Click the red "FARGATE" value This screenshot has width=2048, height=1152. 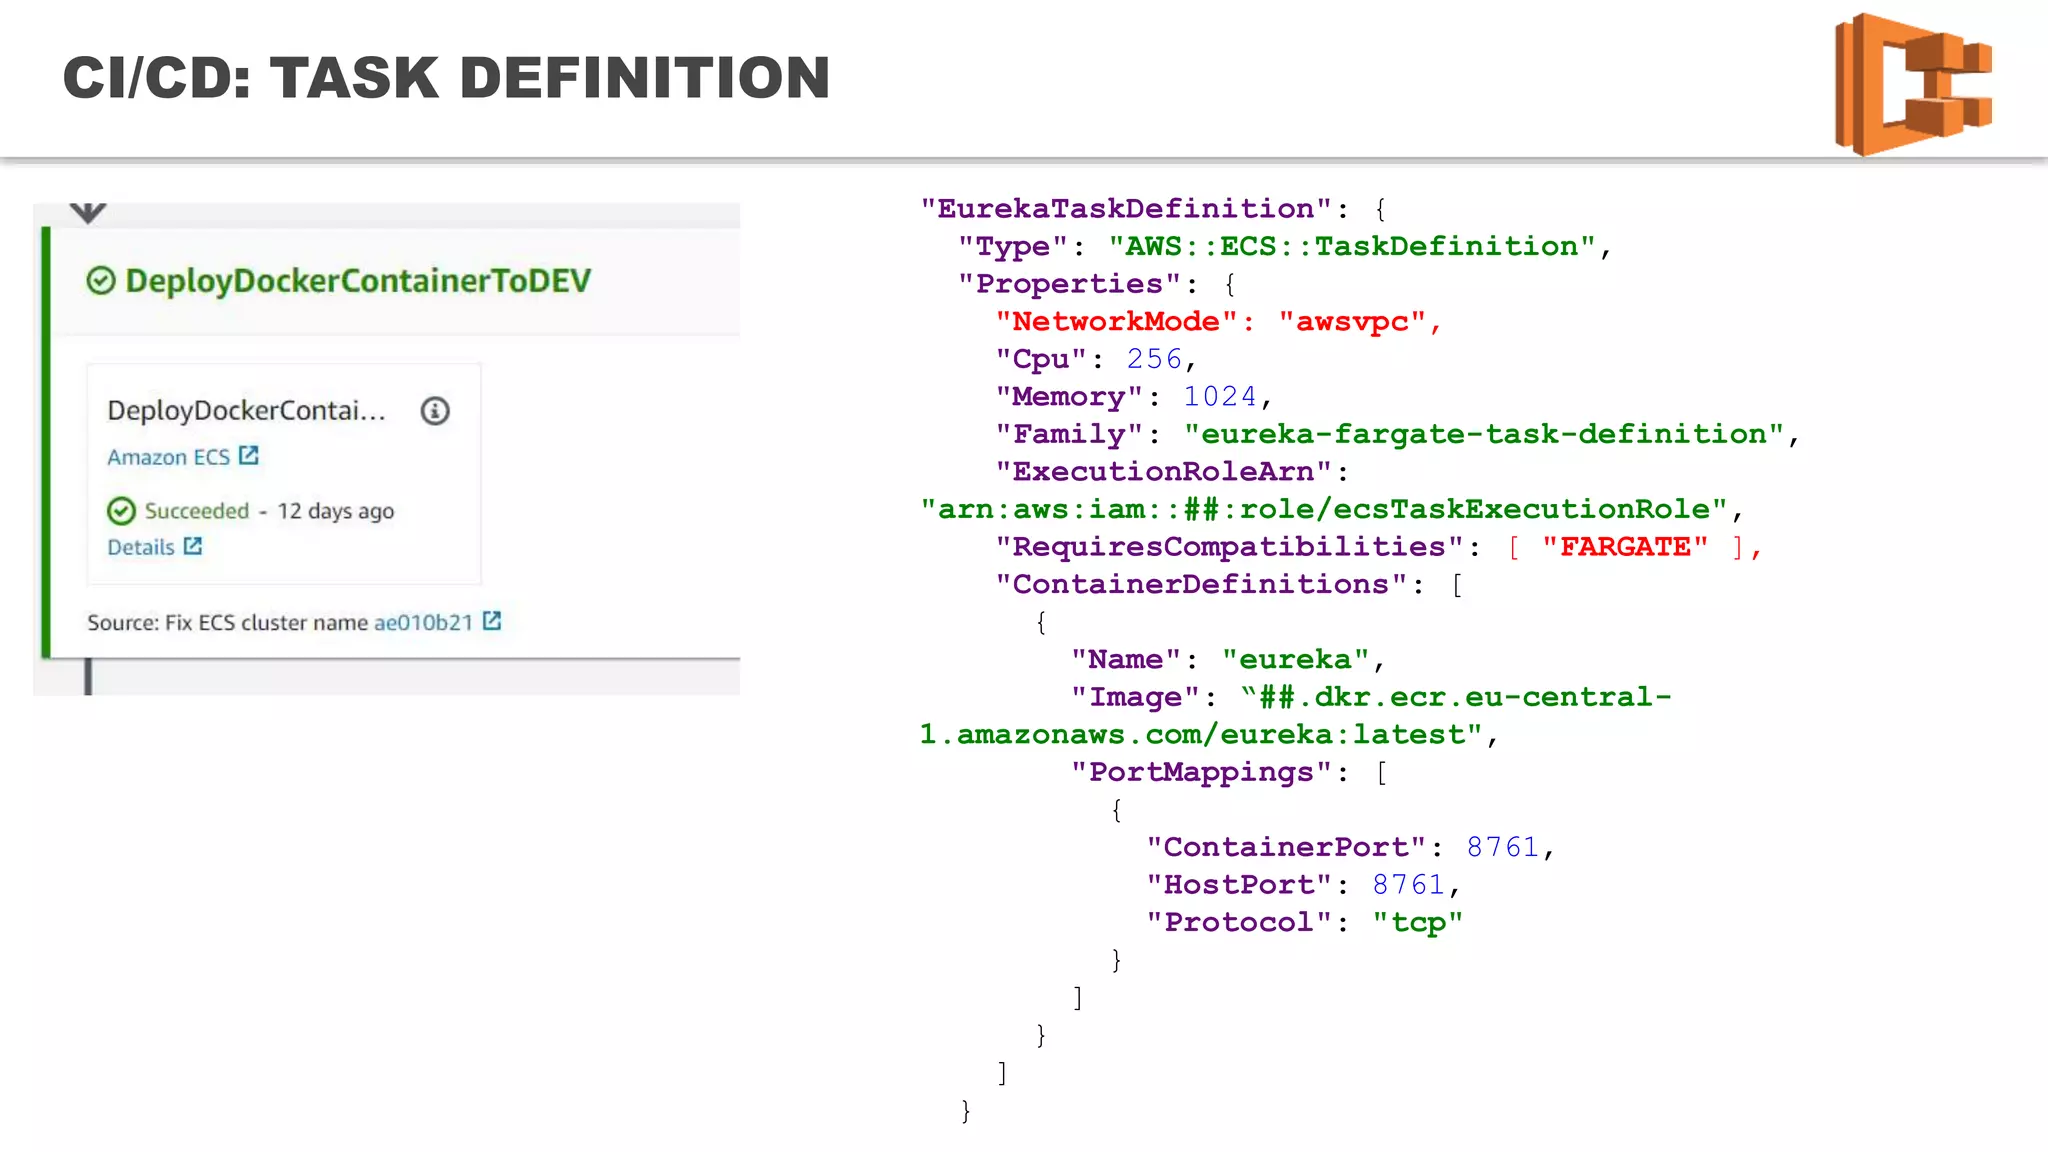pos(1625,547)
